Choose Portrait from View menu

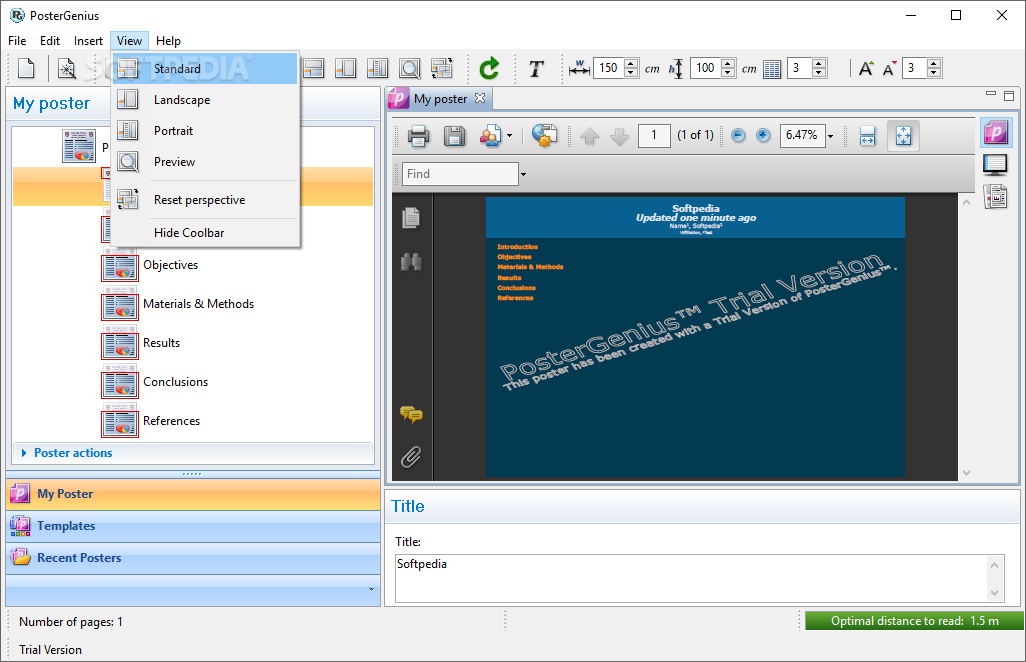tap(205, 131)
